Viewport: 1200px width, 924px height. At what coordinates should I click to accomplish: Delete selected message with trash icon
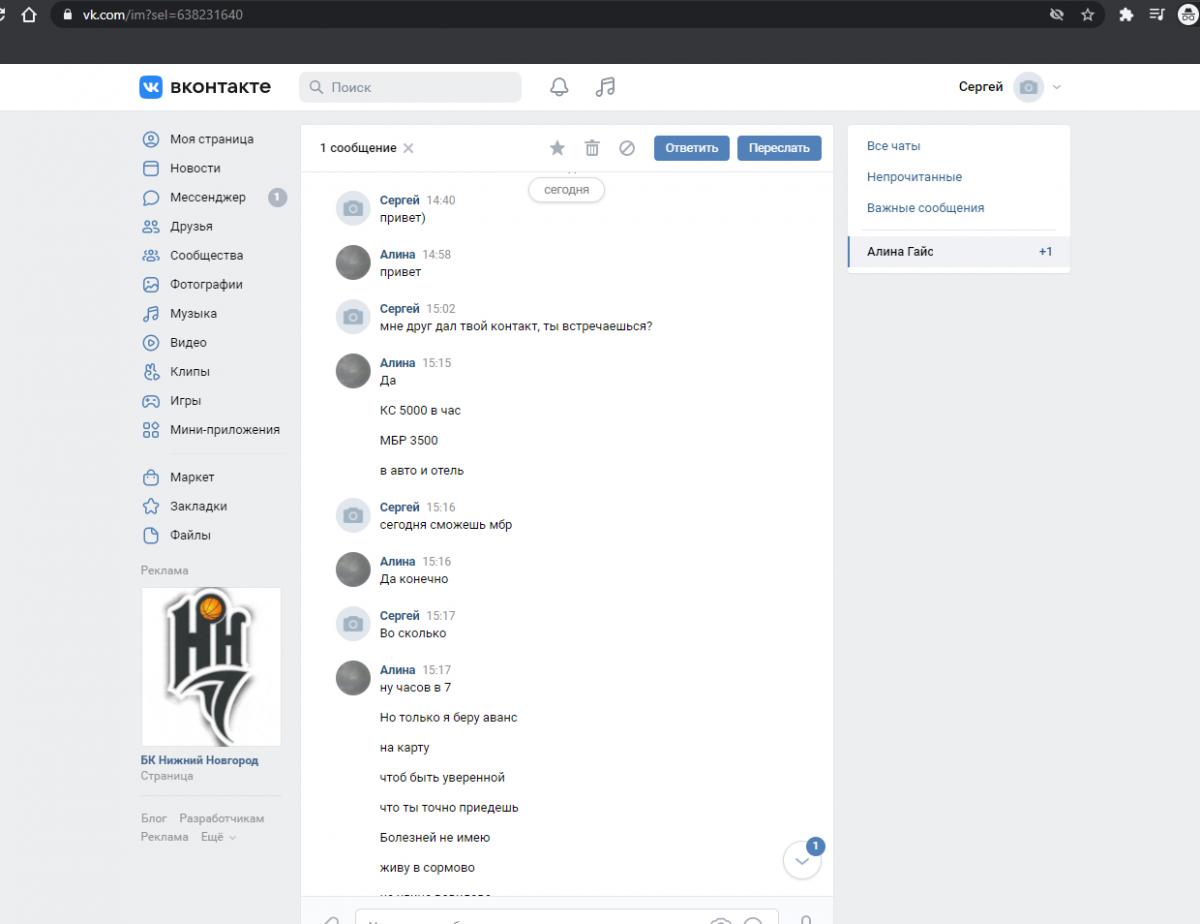(592, 148)
